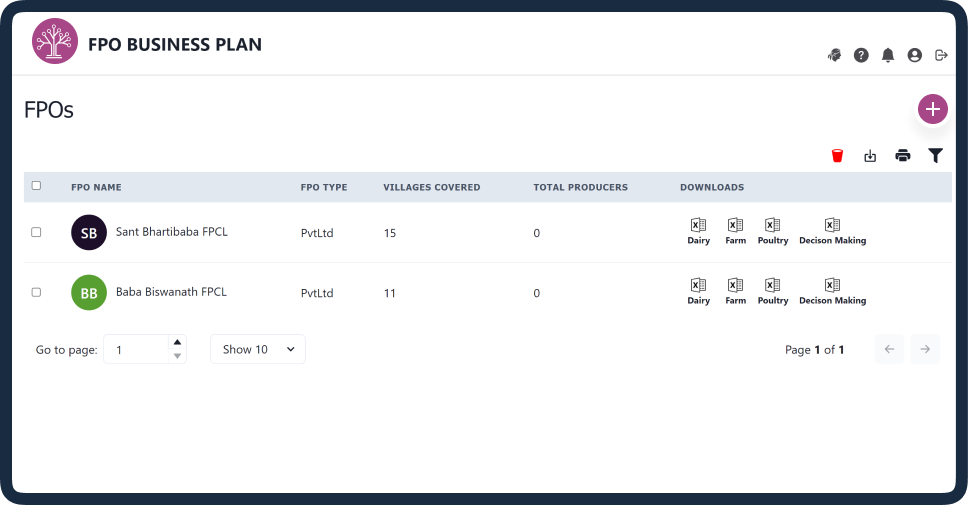Check the box for Sant Bhartibaba FPCL
Screen dimensions: 968x505
coord(36,232)
